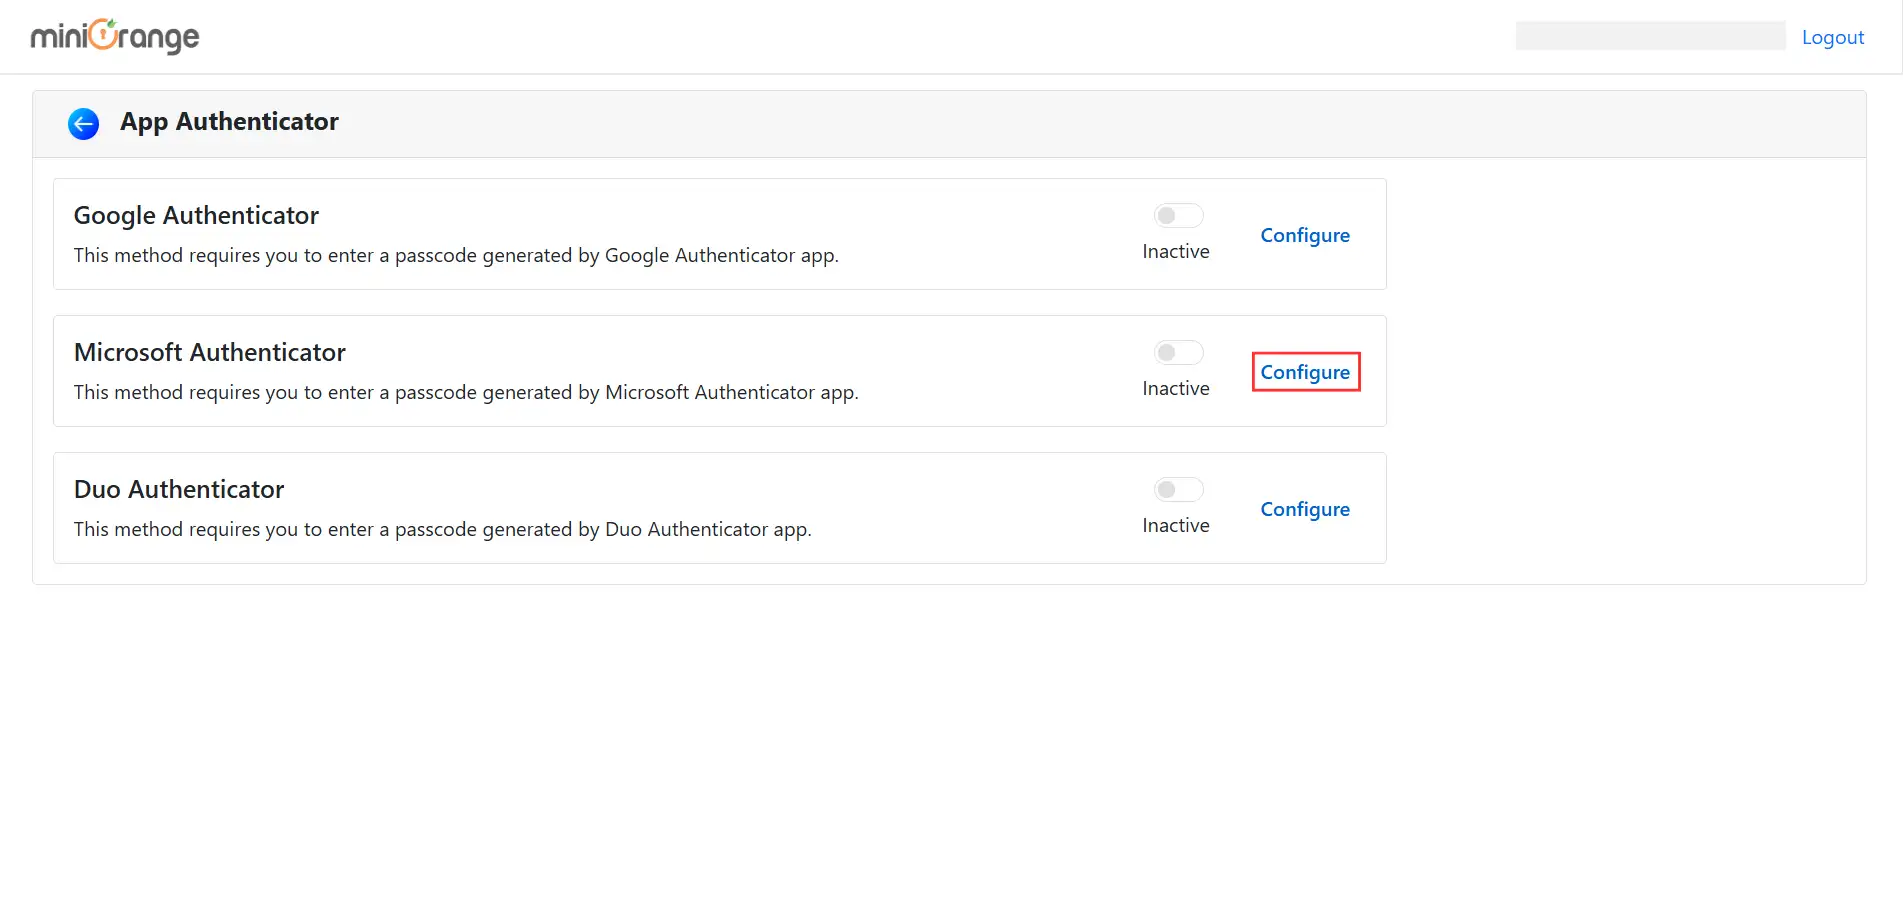Toggle the Microsoft Authenticator switch

coord(1178,352)
